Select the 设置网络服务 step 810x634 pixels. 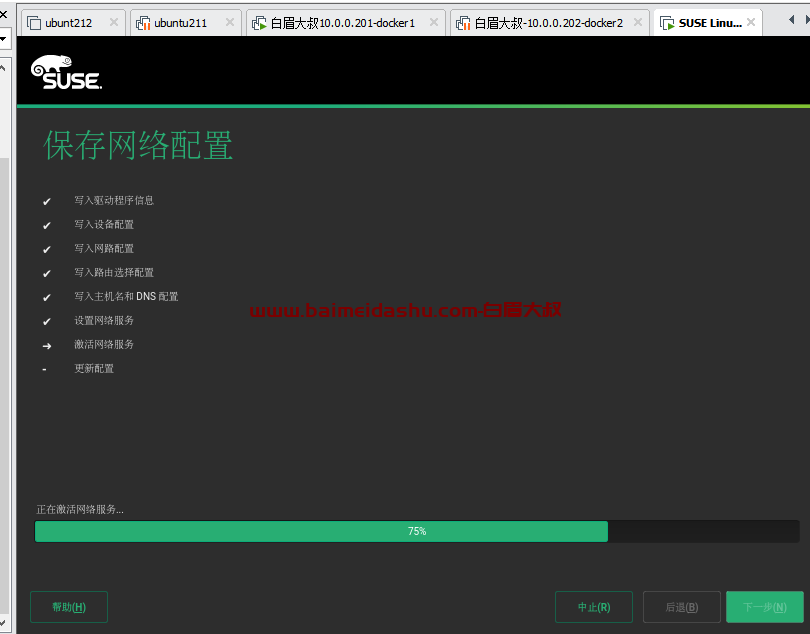point(104,320)
